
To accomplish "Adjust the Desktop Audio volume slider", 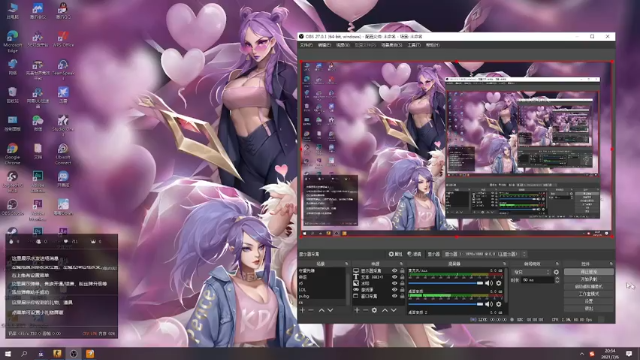I will click(x=446, y=304).
